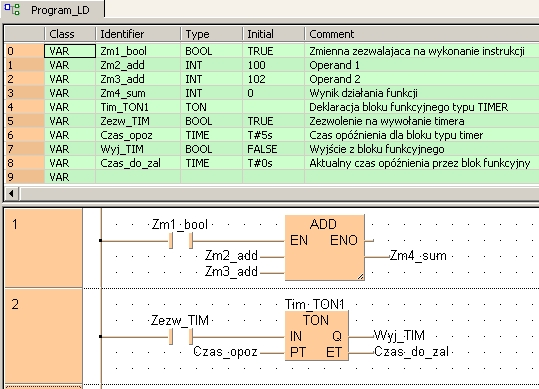The width and height of the screenshot is (539, 389).
Task: Select the Czas_do_zal identifier cell
Action: coord(138,163)
